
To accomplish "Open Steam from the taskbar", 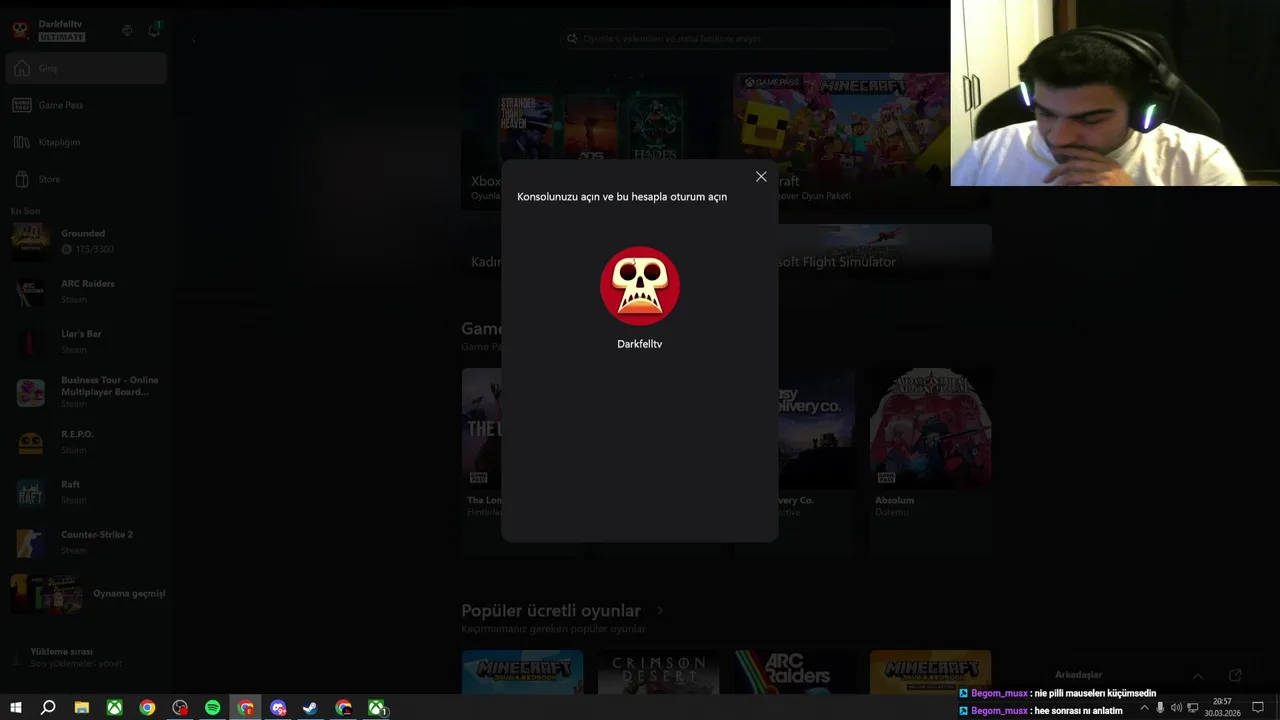I will tap(311, 708).
